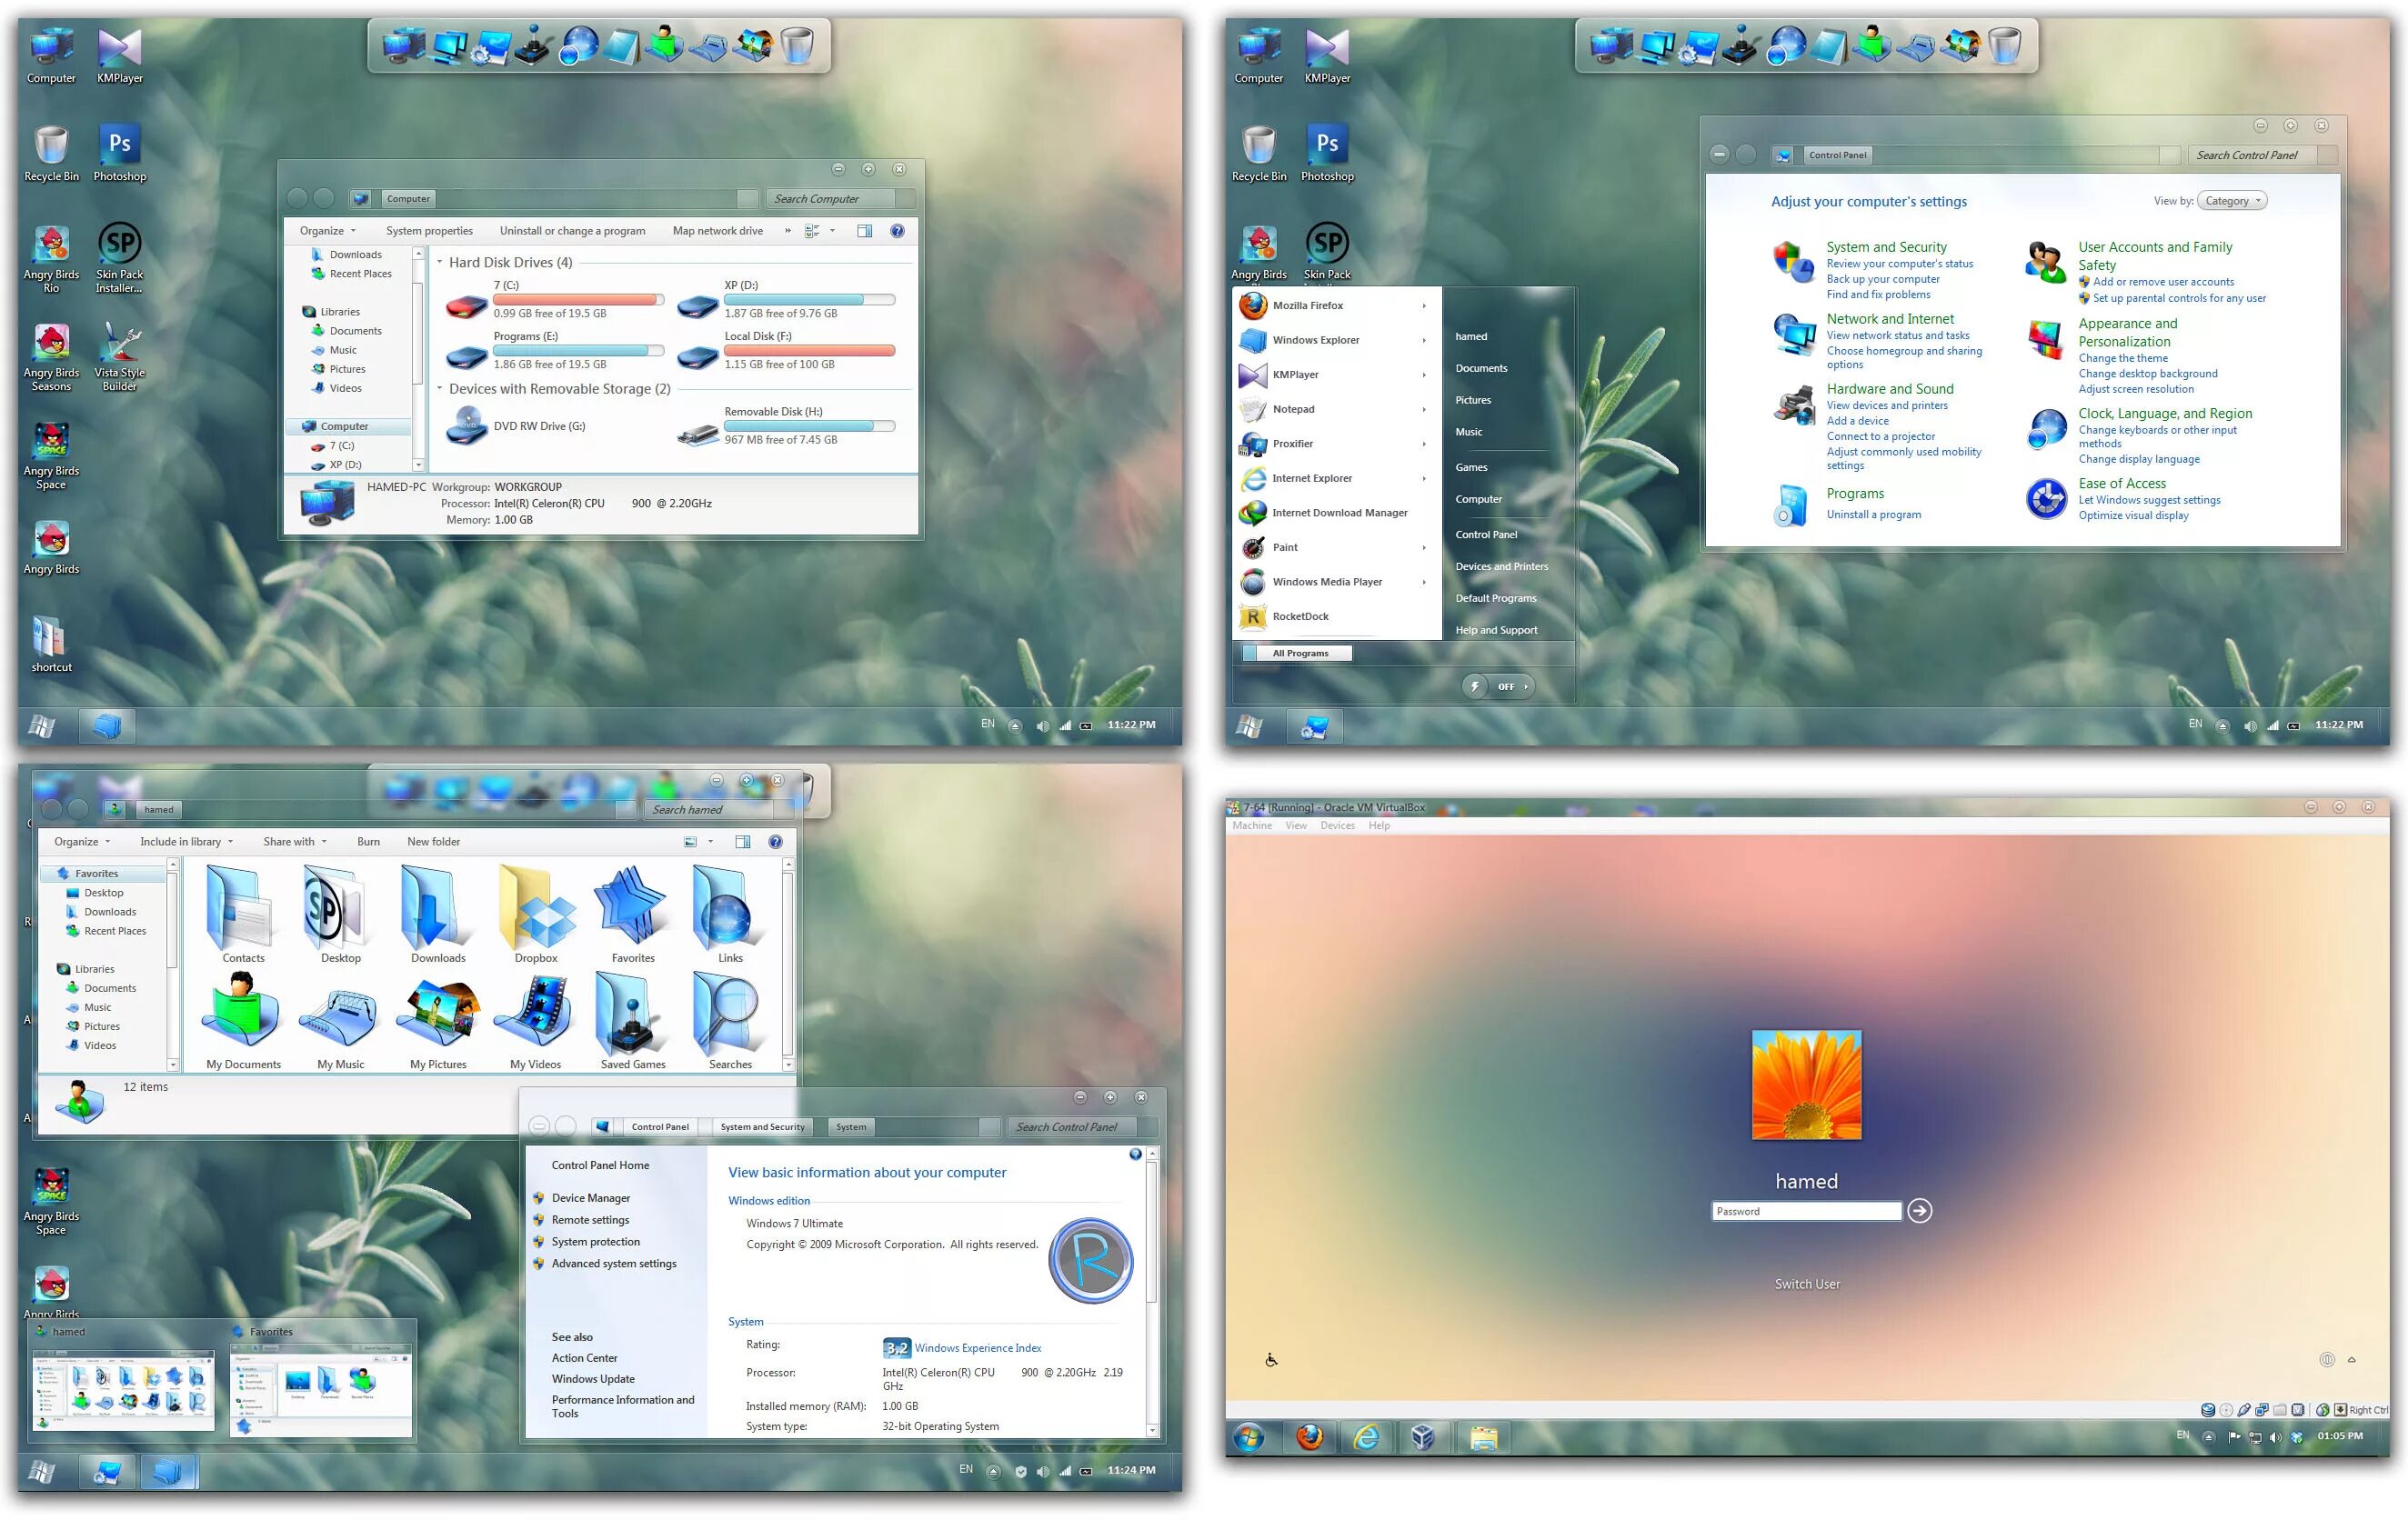Launch Notepad from the Start menu
The width and height of the screenshot is (2408, 1520).
tap(1294, 409)
